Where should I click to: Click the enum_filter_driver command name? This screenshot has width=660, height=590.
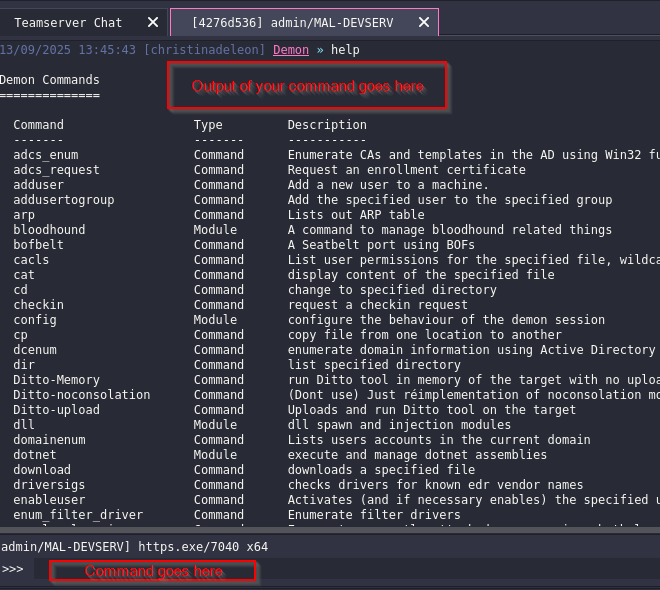pyautogui.click(x=78, y=515)
